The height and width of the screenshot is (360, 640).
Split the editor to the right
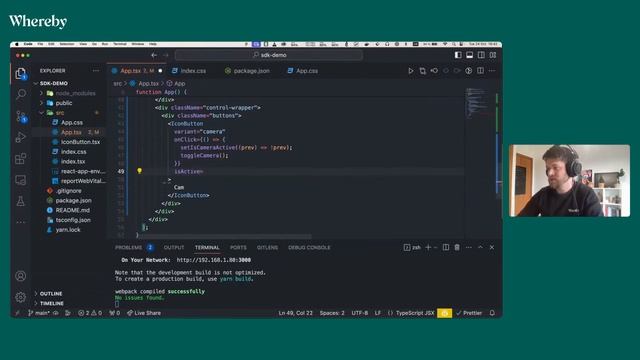[x=480, y=71]
